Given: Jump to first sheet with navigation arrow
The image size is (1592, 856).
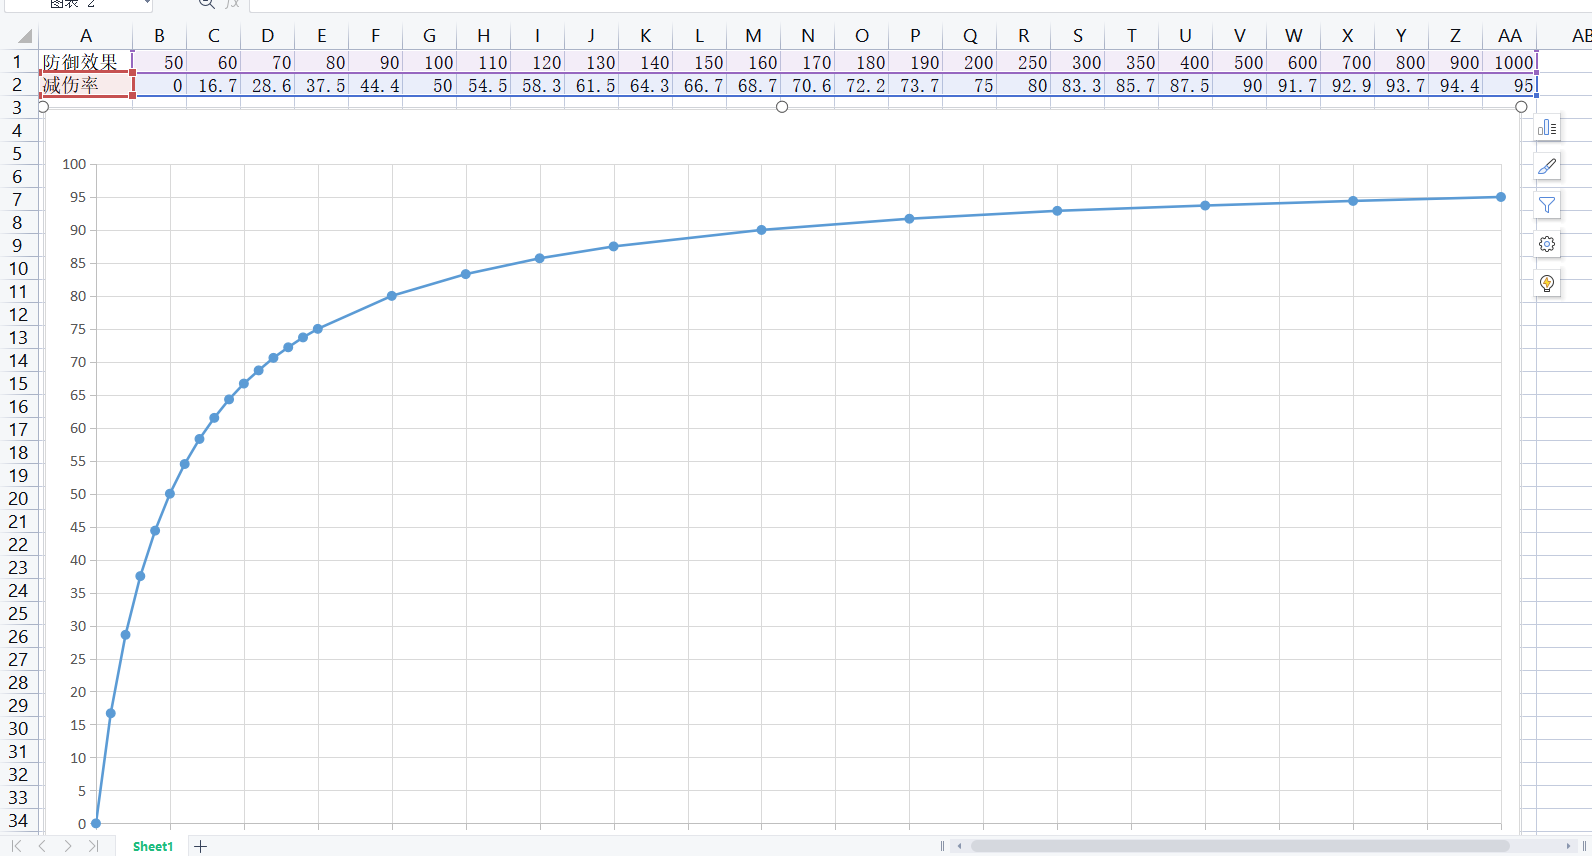Looking at the screenshot, I should (x=16, y=846).
